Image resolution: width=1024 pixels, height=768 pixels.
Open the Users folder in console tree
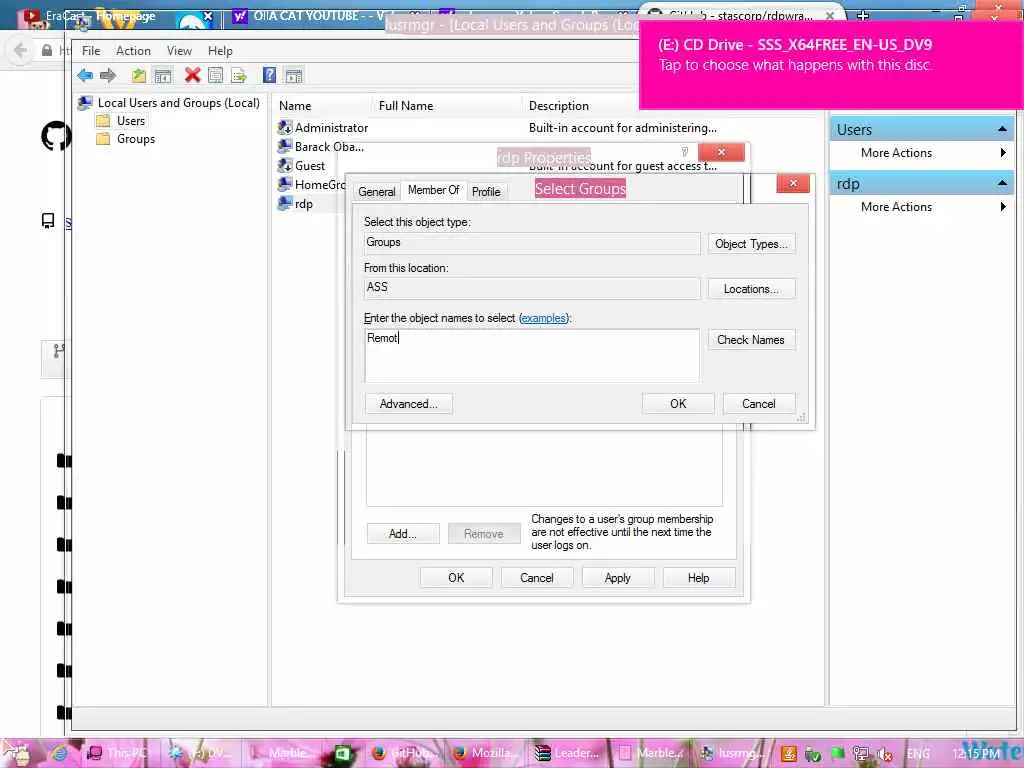click(x=131, y=121)
